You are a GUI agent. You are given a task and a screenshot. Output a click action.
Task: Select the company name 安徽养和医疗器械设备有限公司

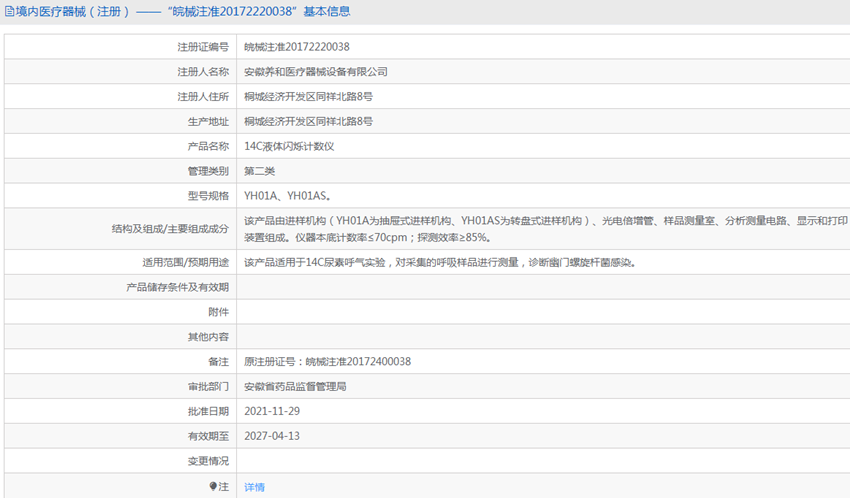(315, 72)
